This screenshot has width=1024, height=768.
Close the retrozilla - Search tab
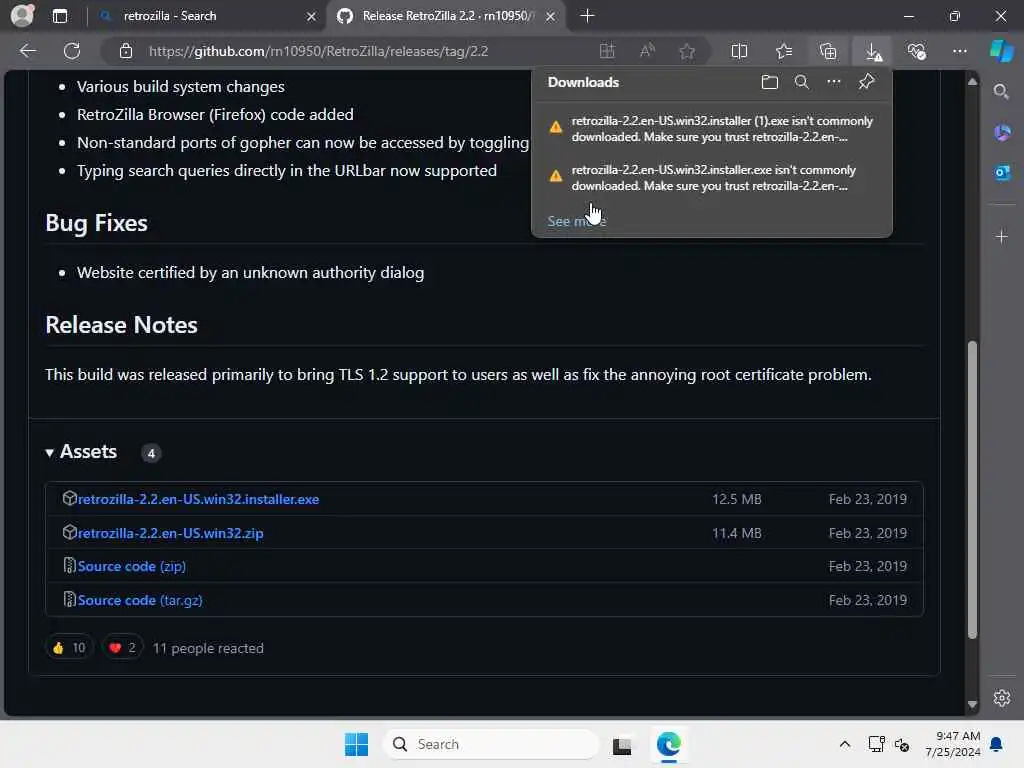pos(312,16)
